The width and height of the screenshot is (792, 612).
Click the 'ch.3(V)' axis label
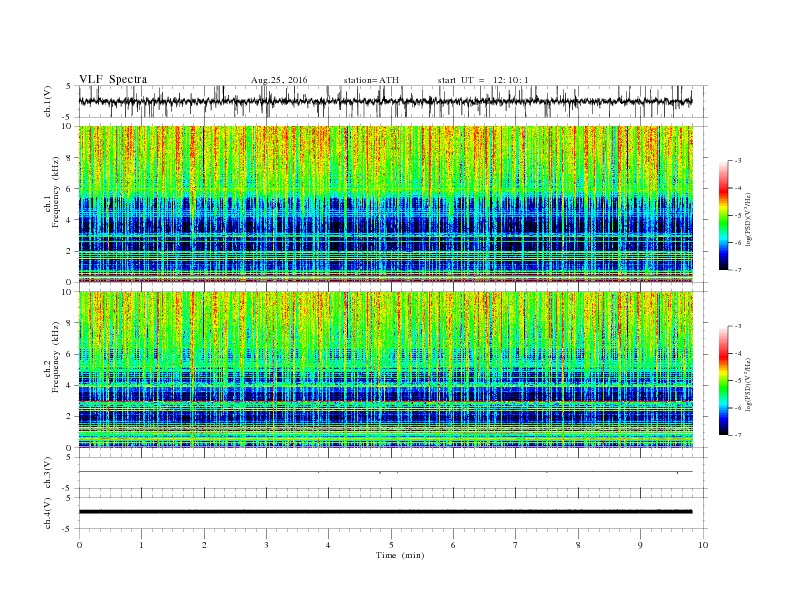tap(47, 473)
